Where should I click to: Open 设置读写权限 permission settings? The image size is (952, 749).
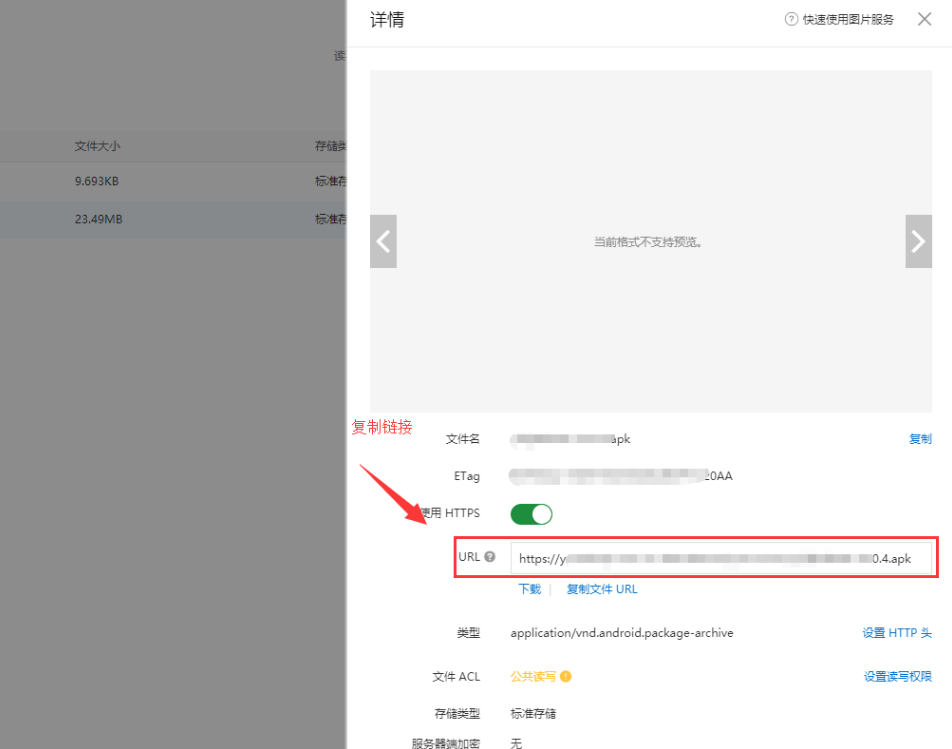[x=897, y=677]
